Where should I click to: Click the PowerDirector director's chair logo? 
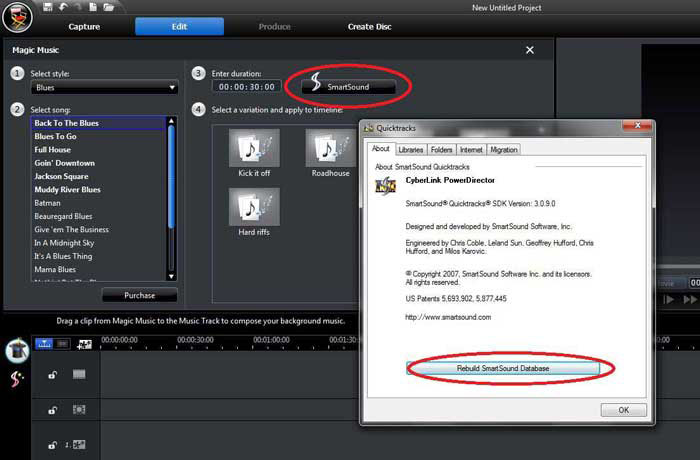tap(17, 17)
